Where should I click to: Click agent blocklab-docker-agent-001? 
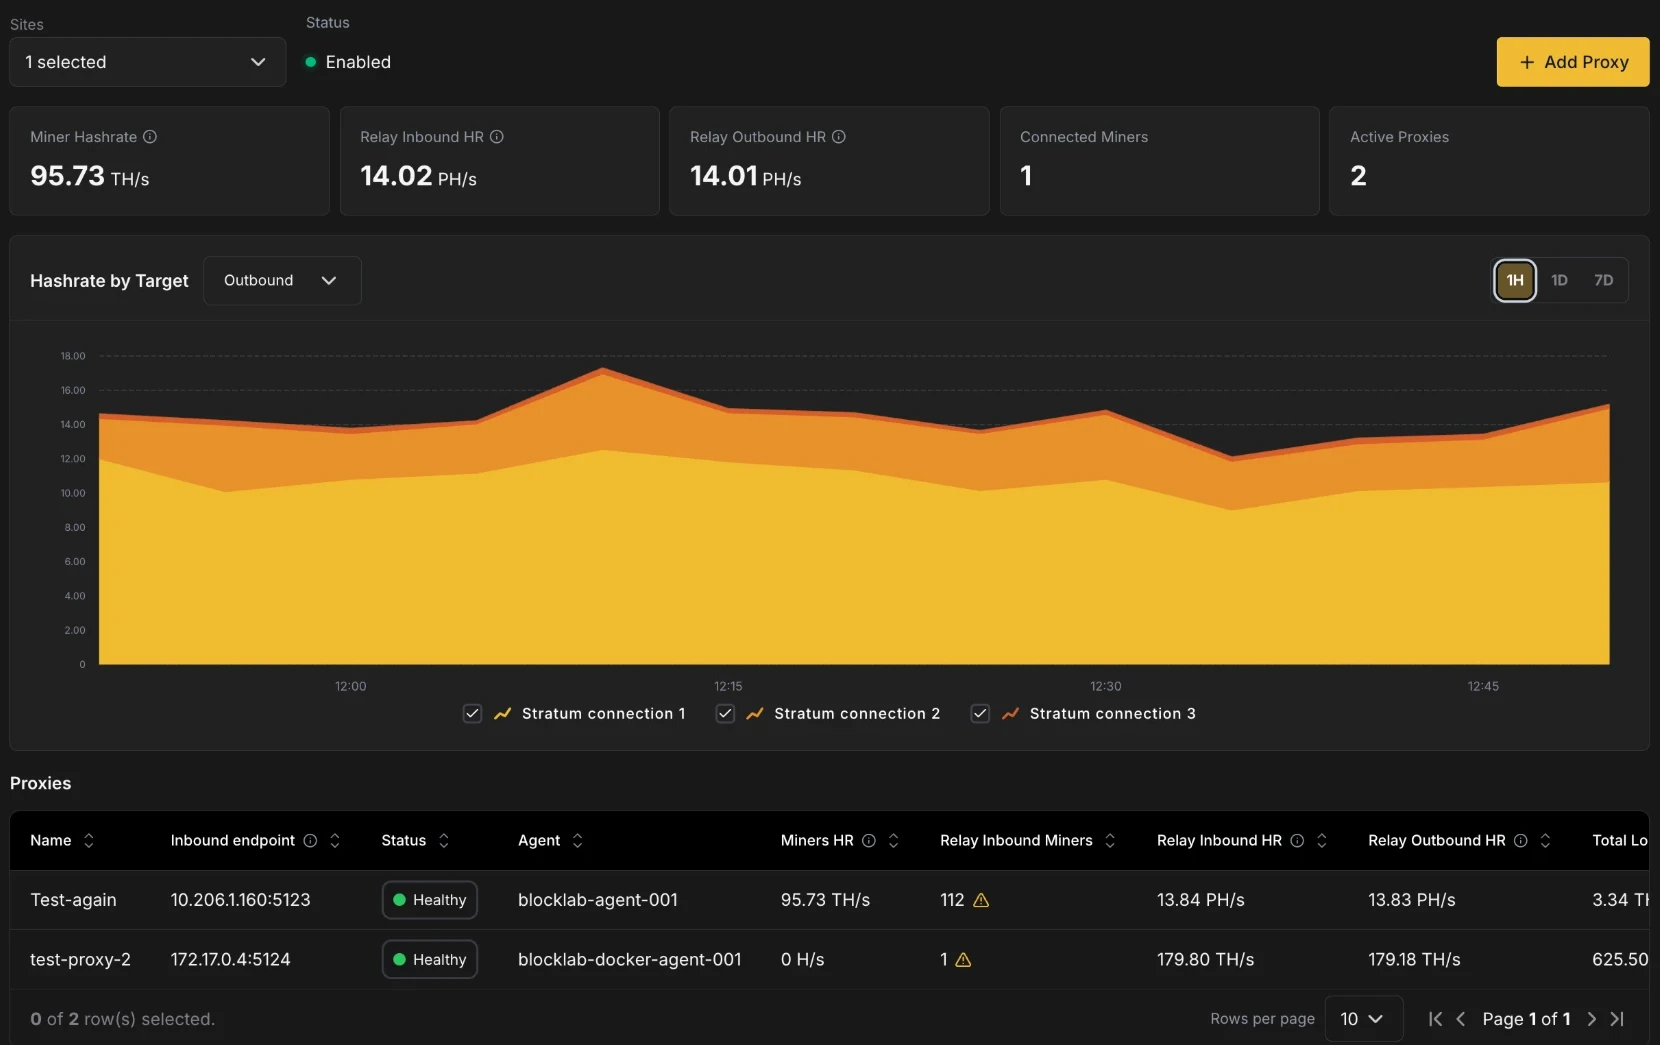pos(630,959)
